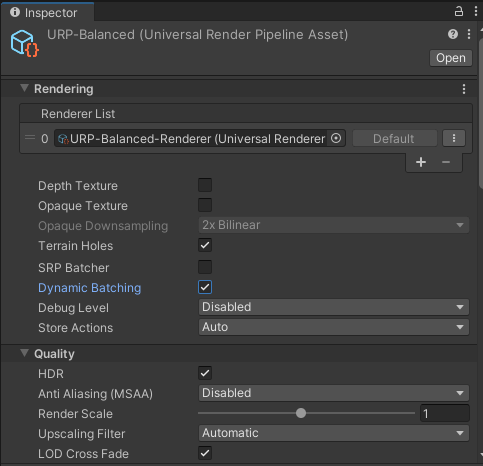
Task: Click the SRP Batcher label
Action: click(73, 268)
